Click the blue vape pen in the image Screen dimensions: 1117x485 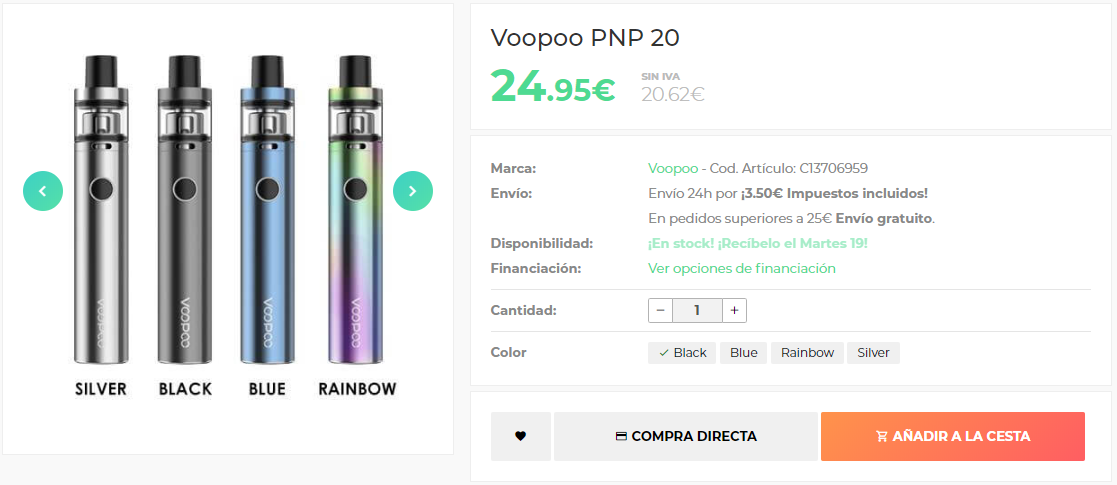coord(268,210)
